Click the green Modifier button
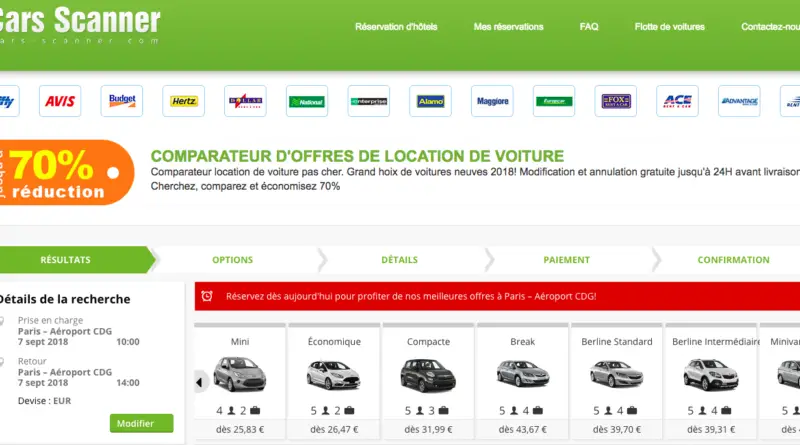800x445 pixels. point(141,423)
